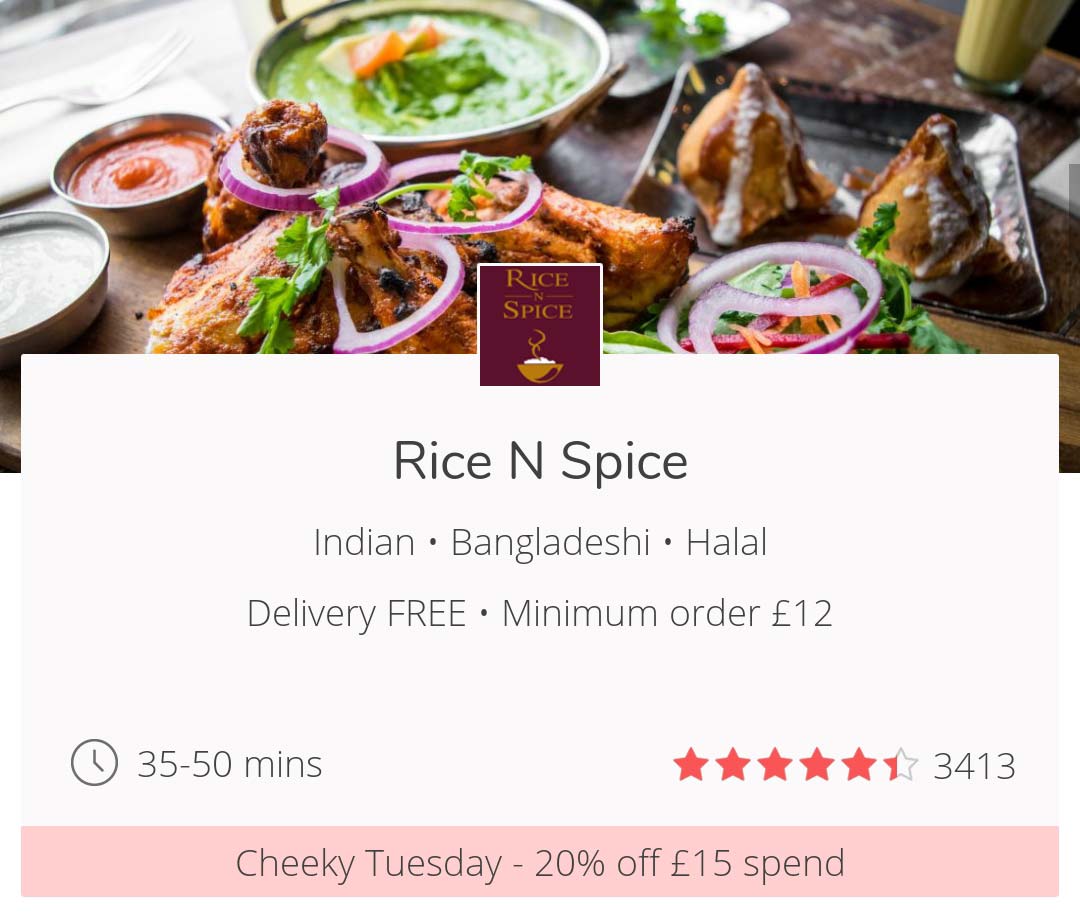Click the half-filled last rating star
Viewport: 1080px width, 921px height.
(x=901, y=764)
